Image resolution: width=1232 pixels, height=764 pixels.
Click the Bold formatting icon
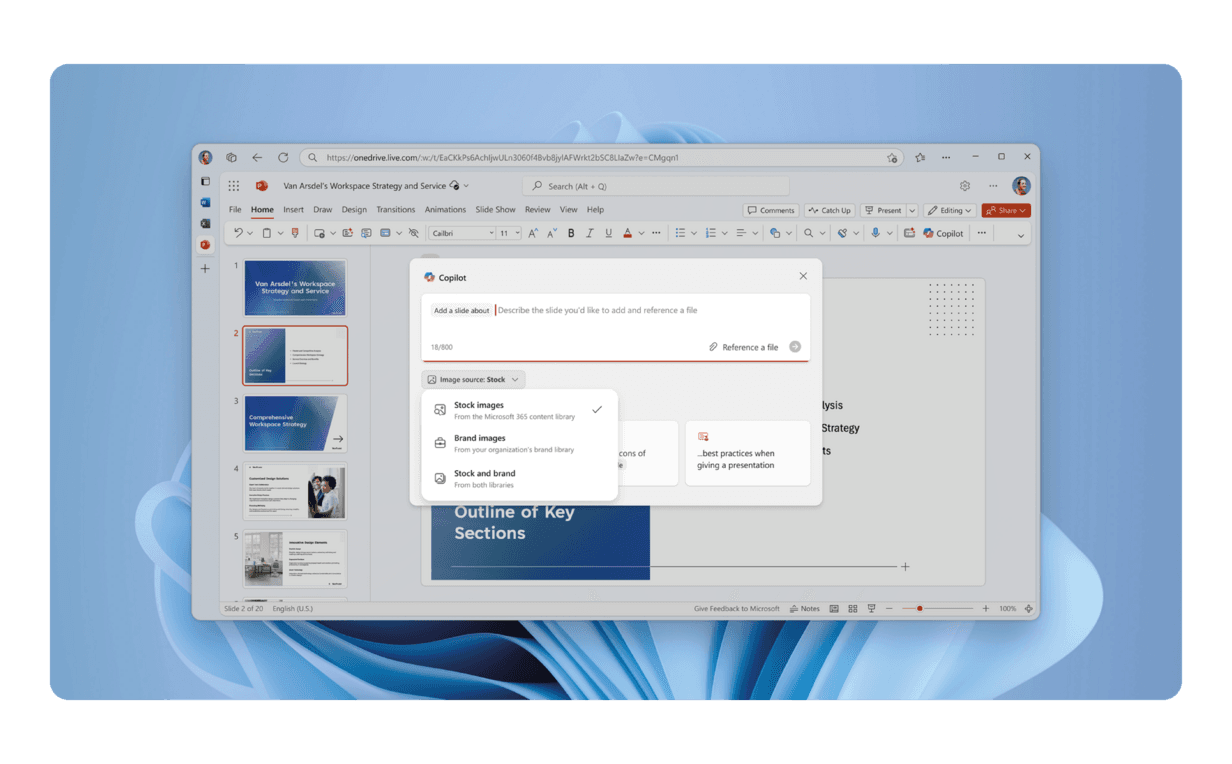[x=571, y=233]
